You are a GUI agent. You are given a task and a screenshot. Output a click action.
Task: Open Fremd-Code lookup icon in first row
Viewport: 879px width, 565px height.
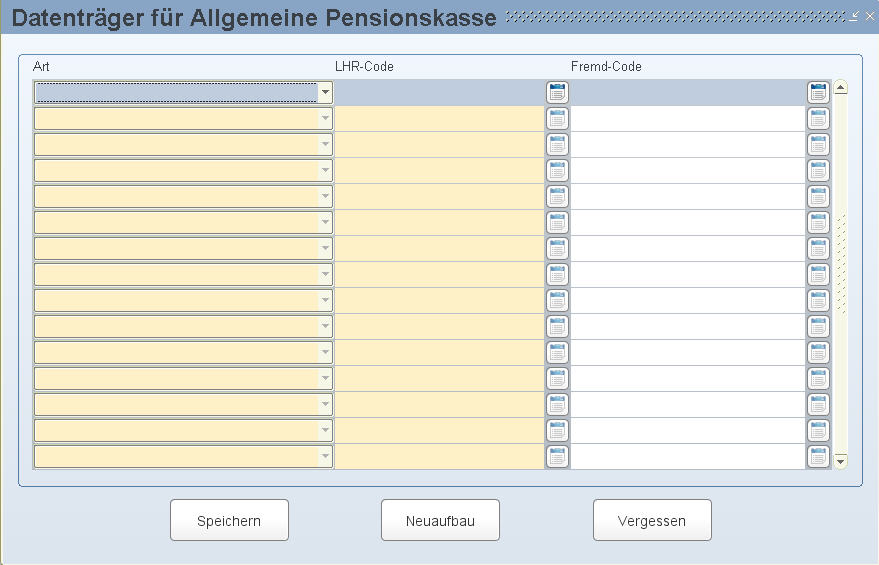point(818,92)
